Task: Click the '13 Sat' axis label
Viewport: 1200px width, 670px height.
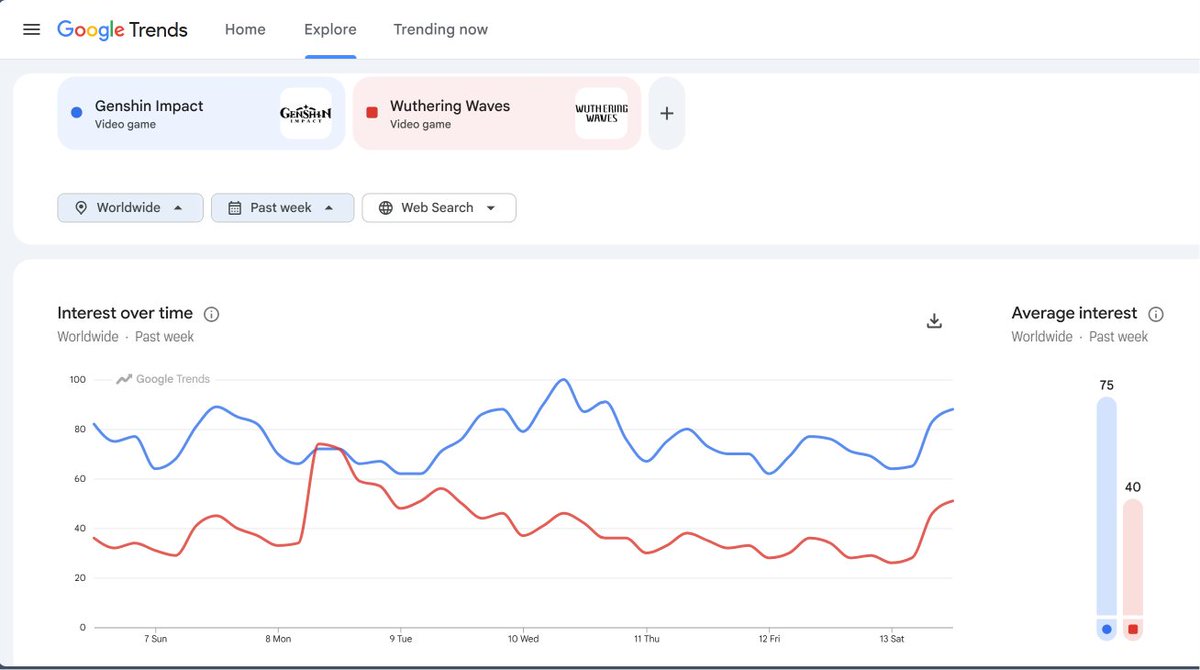Action: pyautogui.click(x=891, y=638)
